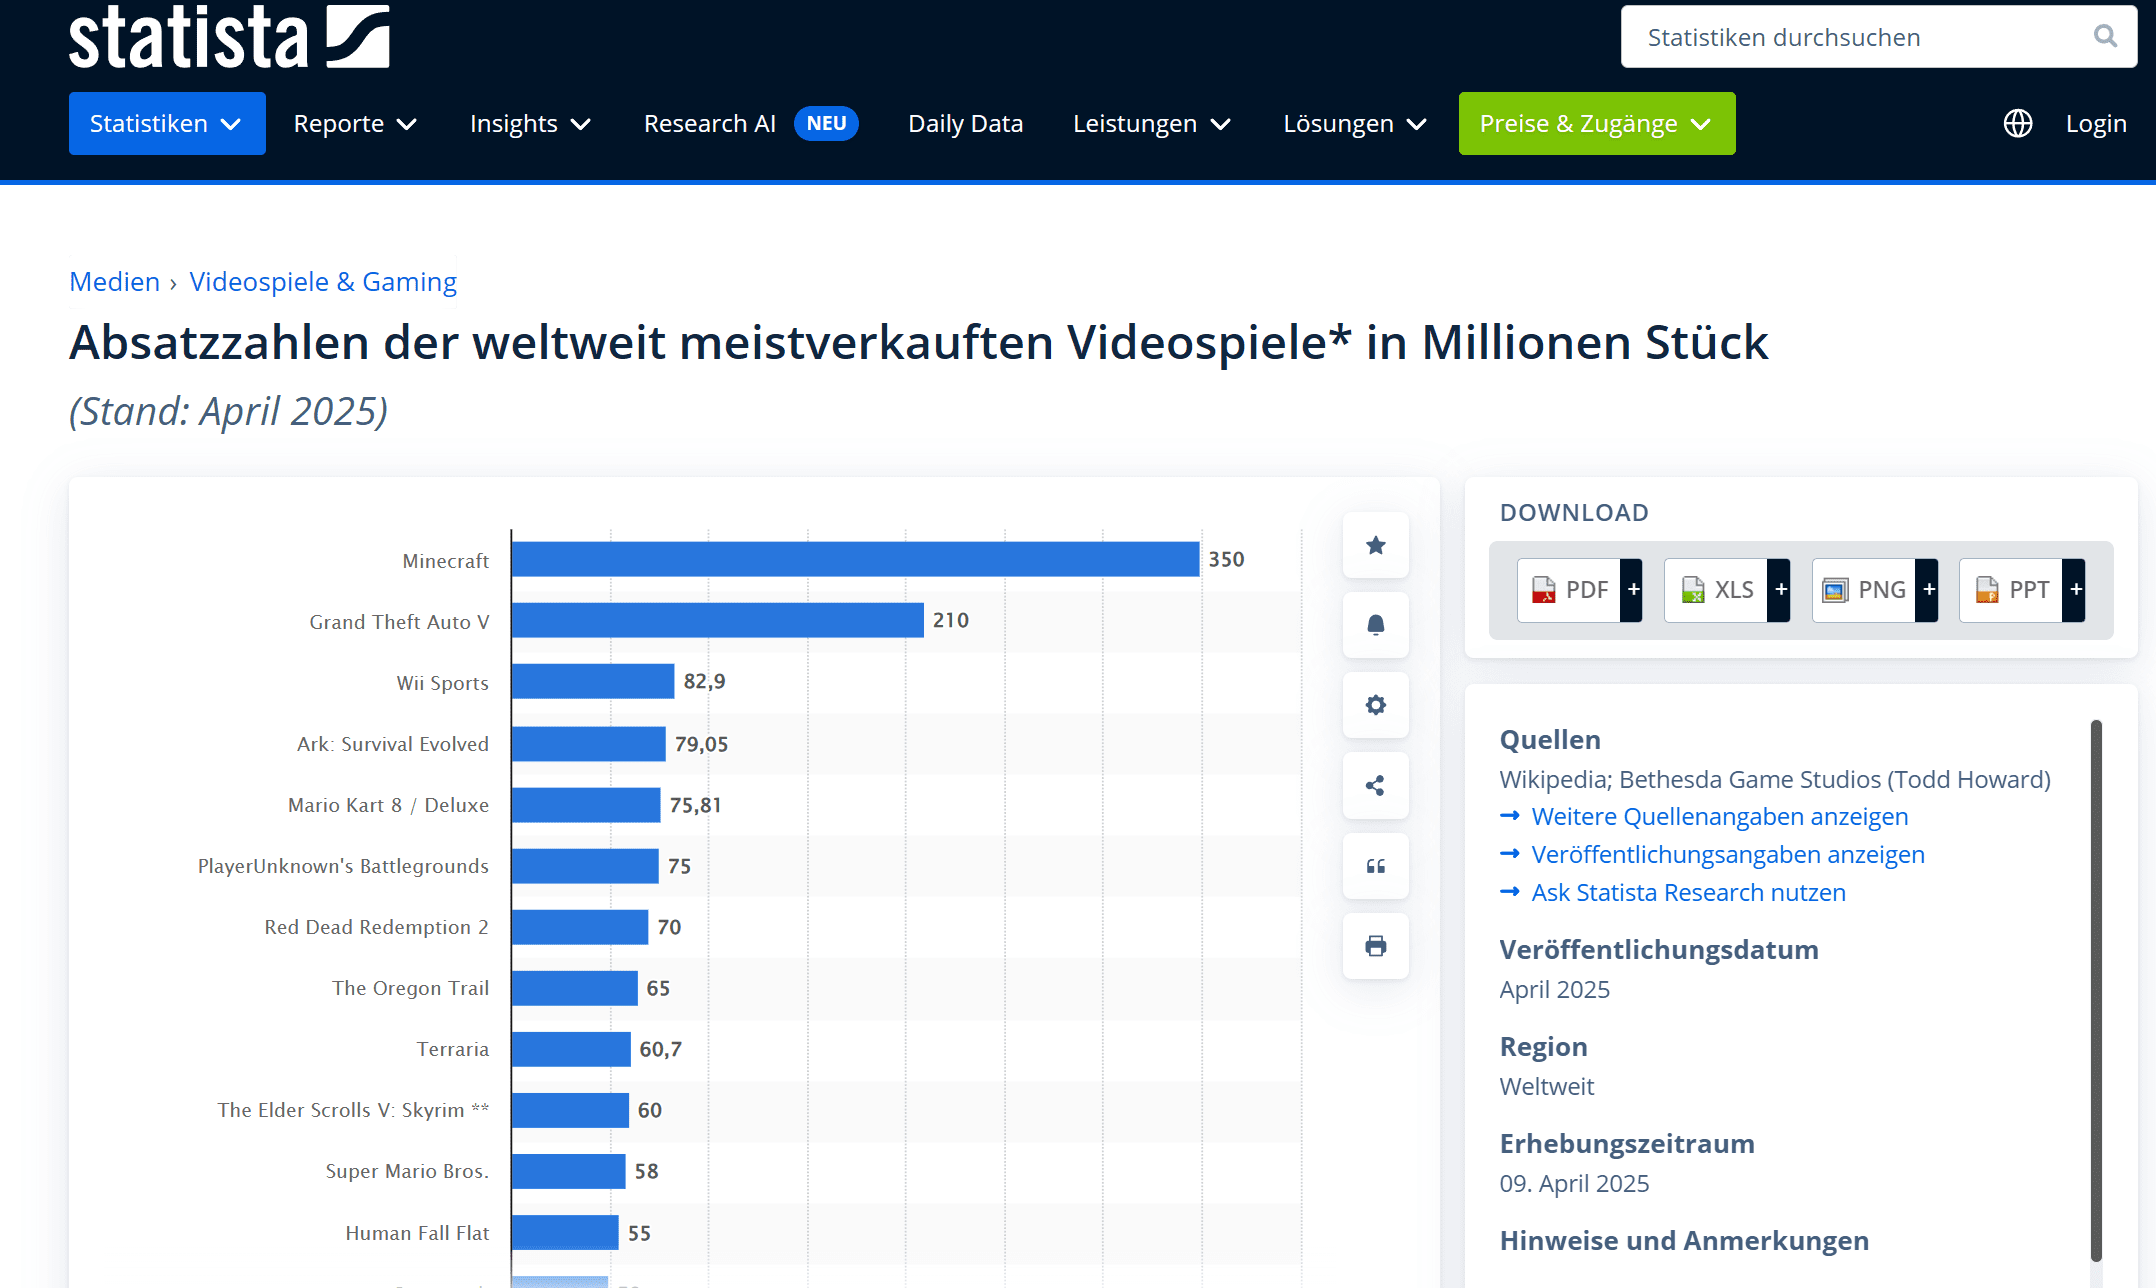The width and height of the screenshot is (2156, 1288).
Task: Click the Grand Theft Auto V bar
Action: coord(717,620)
